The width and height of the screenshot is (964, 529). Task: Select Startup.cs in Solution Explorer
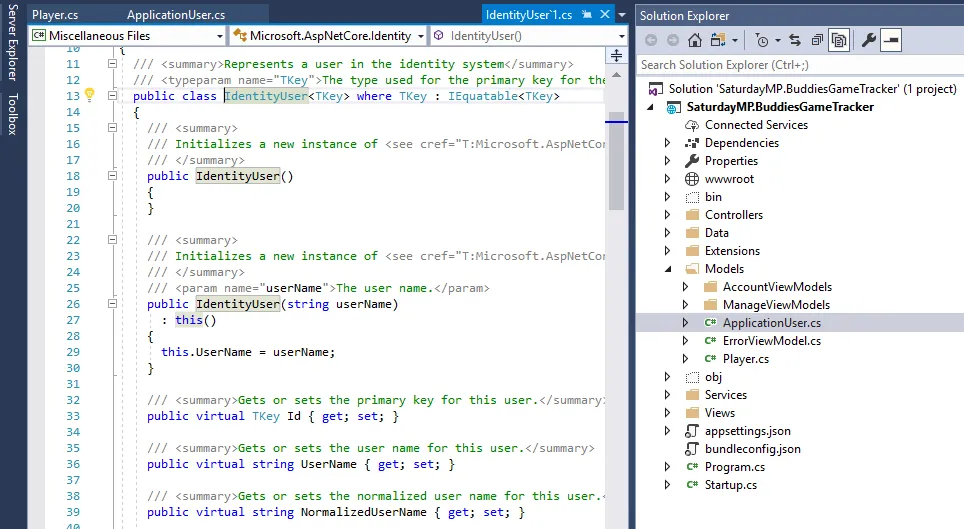point(730,485)
